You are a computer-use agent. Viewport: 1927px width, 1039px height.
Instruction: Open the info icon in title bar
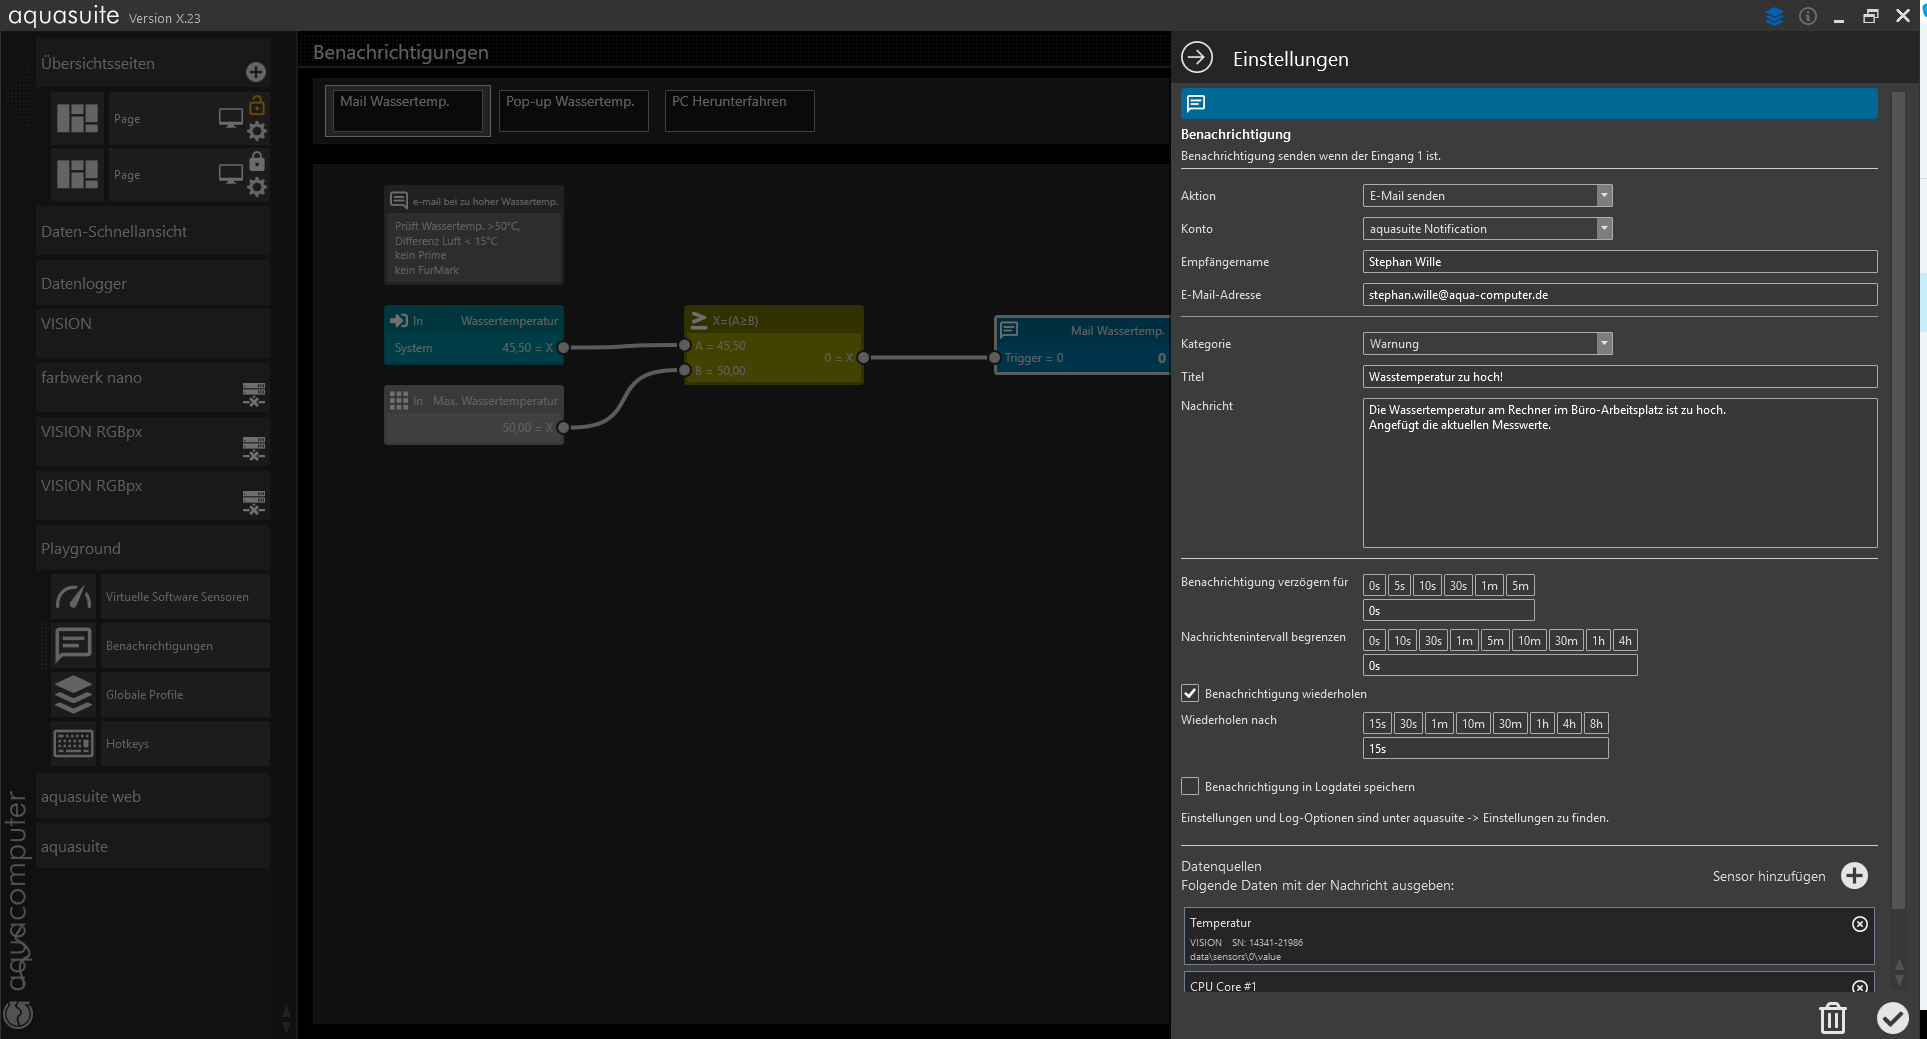pyautogui.click(x=1808, y=16)
